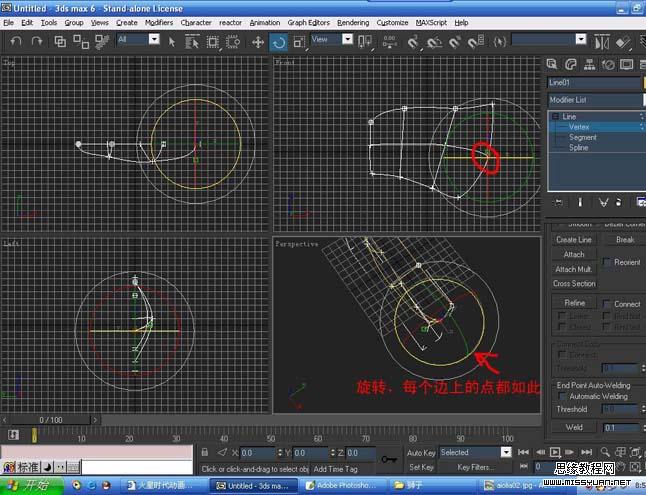The image size is (646, 495).
Task: Click the Set Keys key icon
Action: tap(389, 459)
